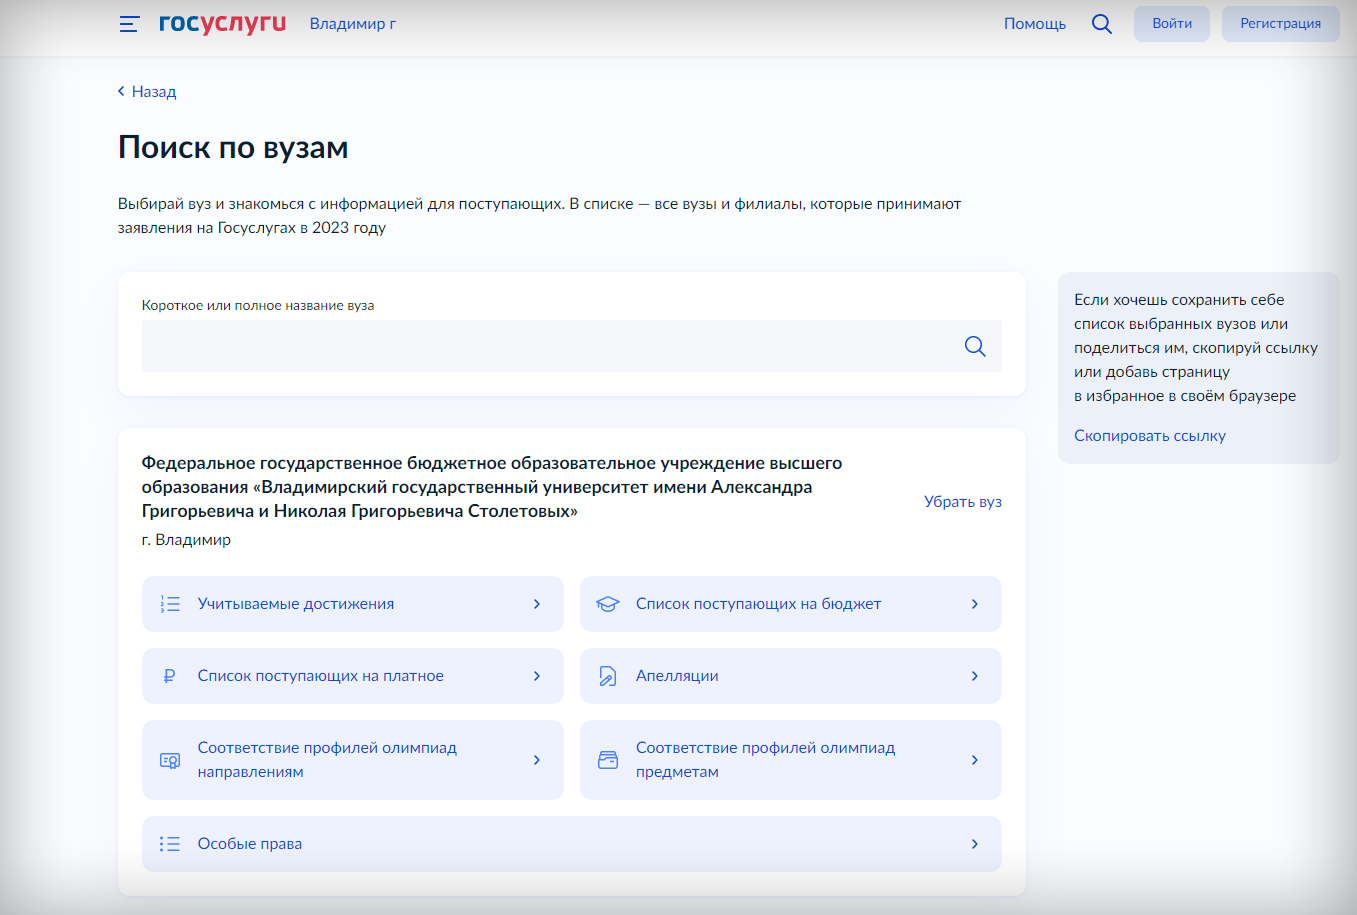This screenshot has height=915, width=1357.
Task: Open chevron arrow on Апелляции
Action: pos(975,676)
